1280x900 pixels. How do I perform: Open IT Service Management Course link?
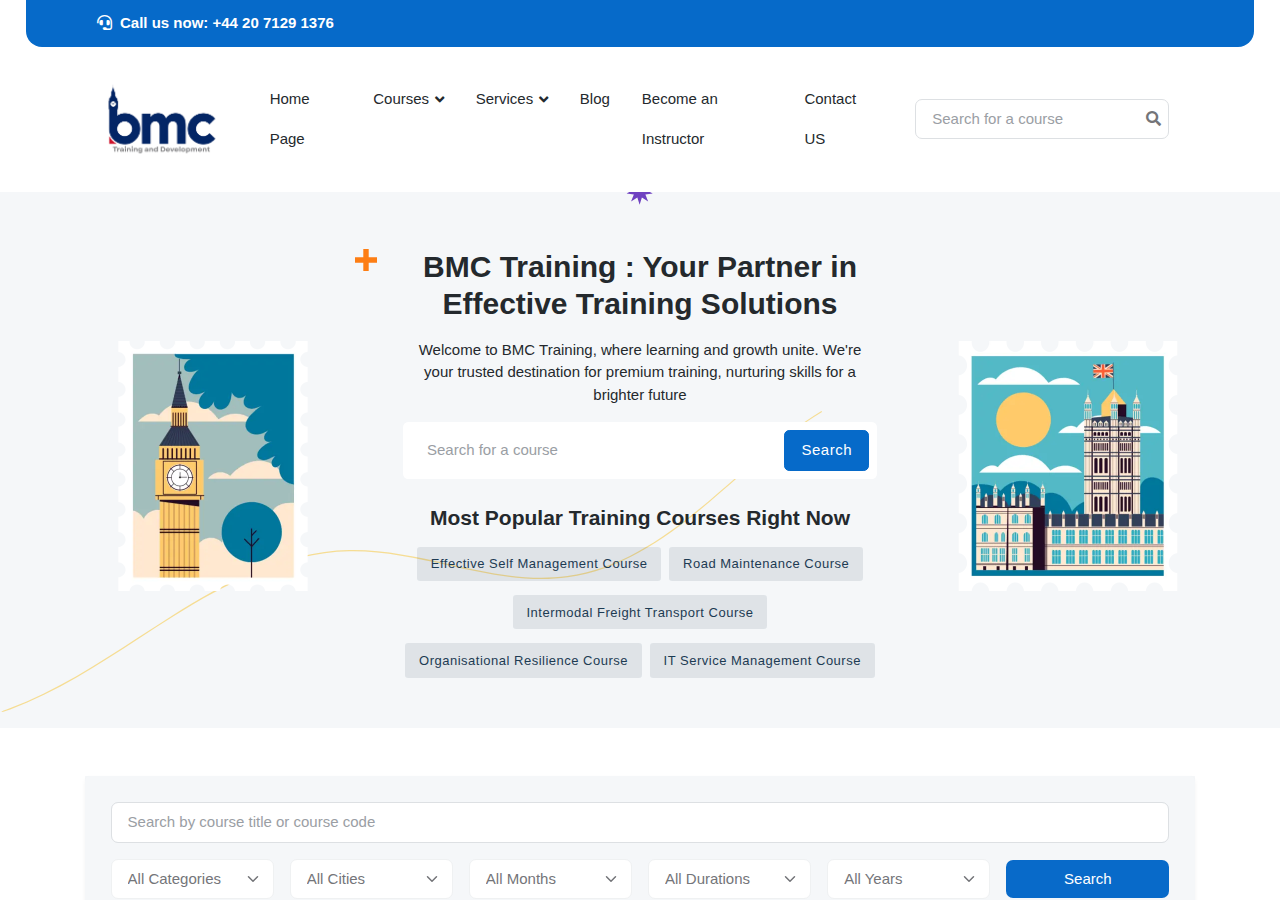762,661
